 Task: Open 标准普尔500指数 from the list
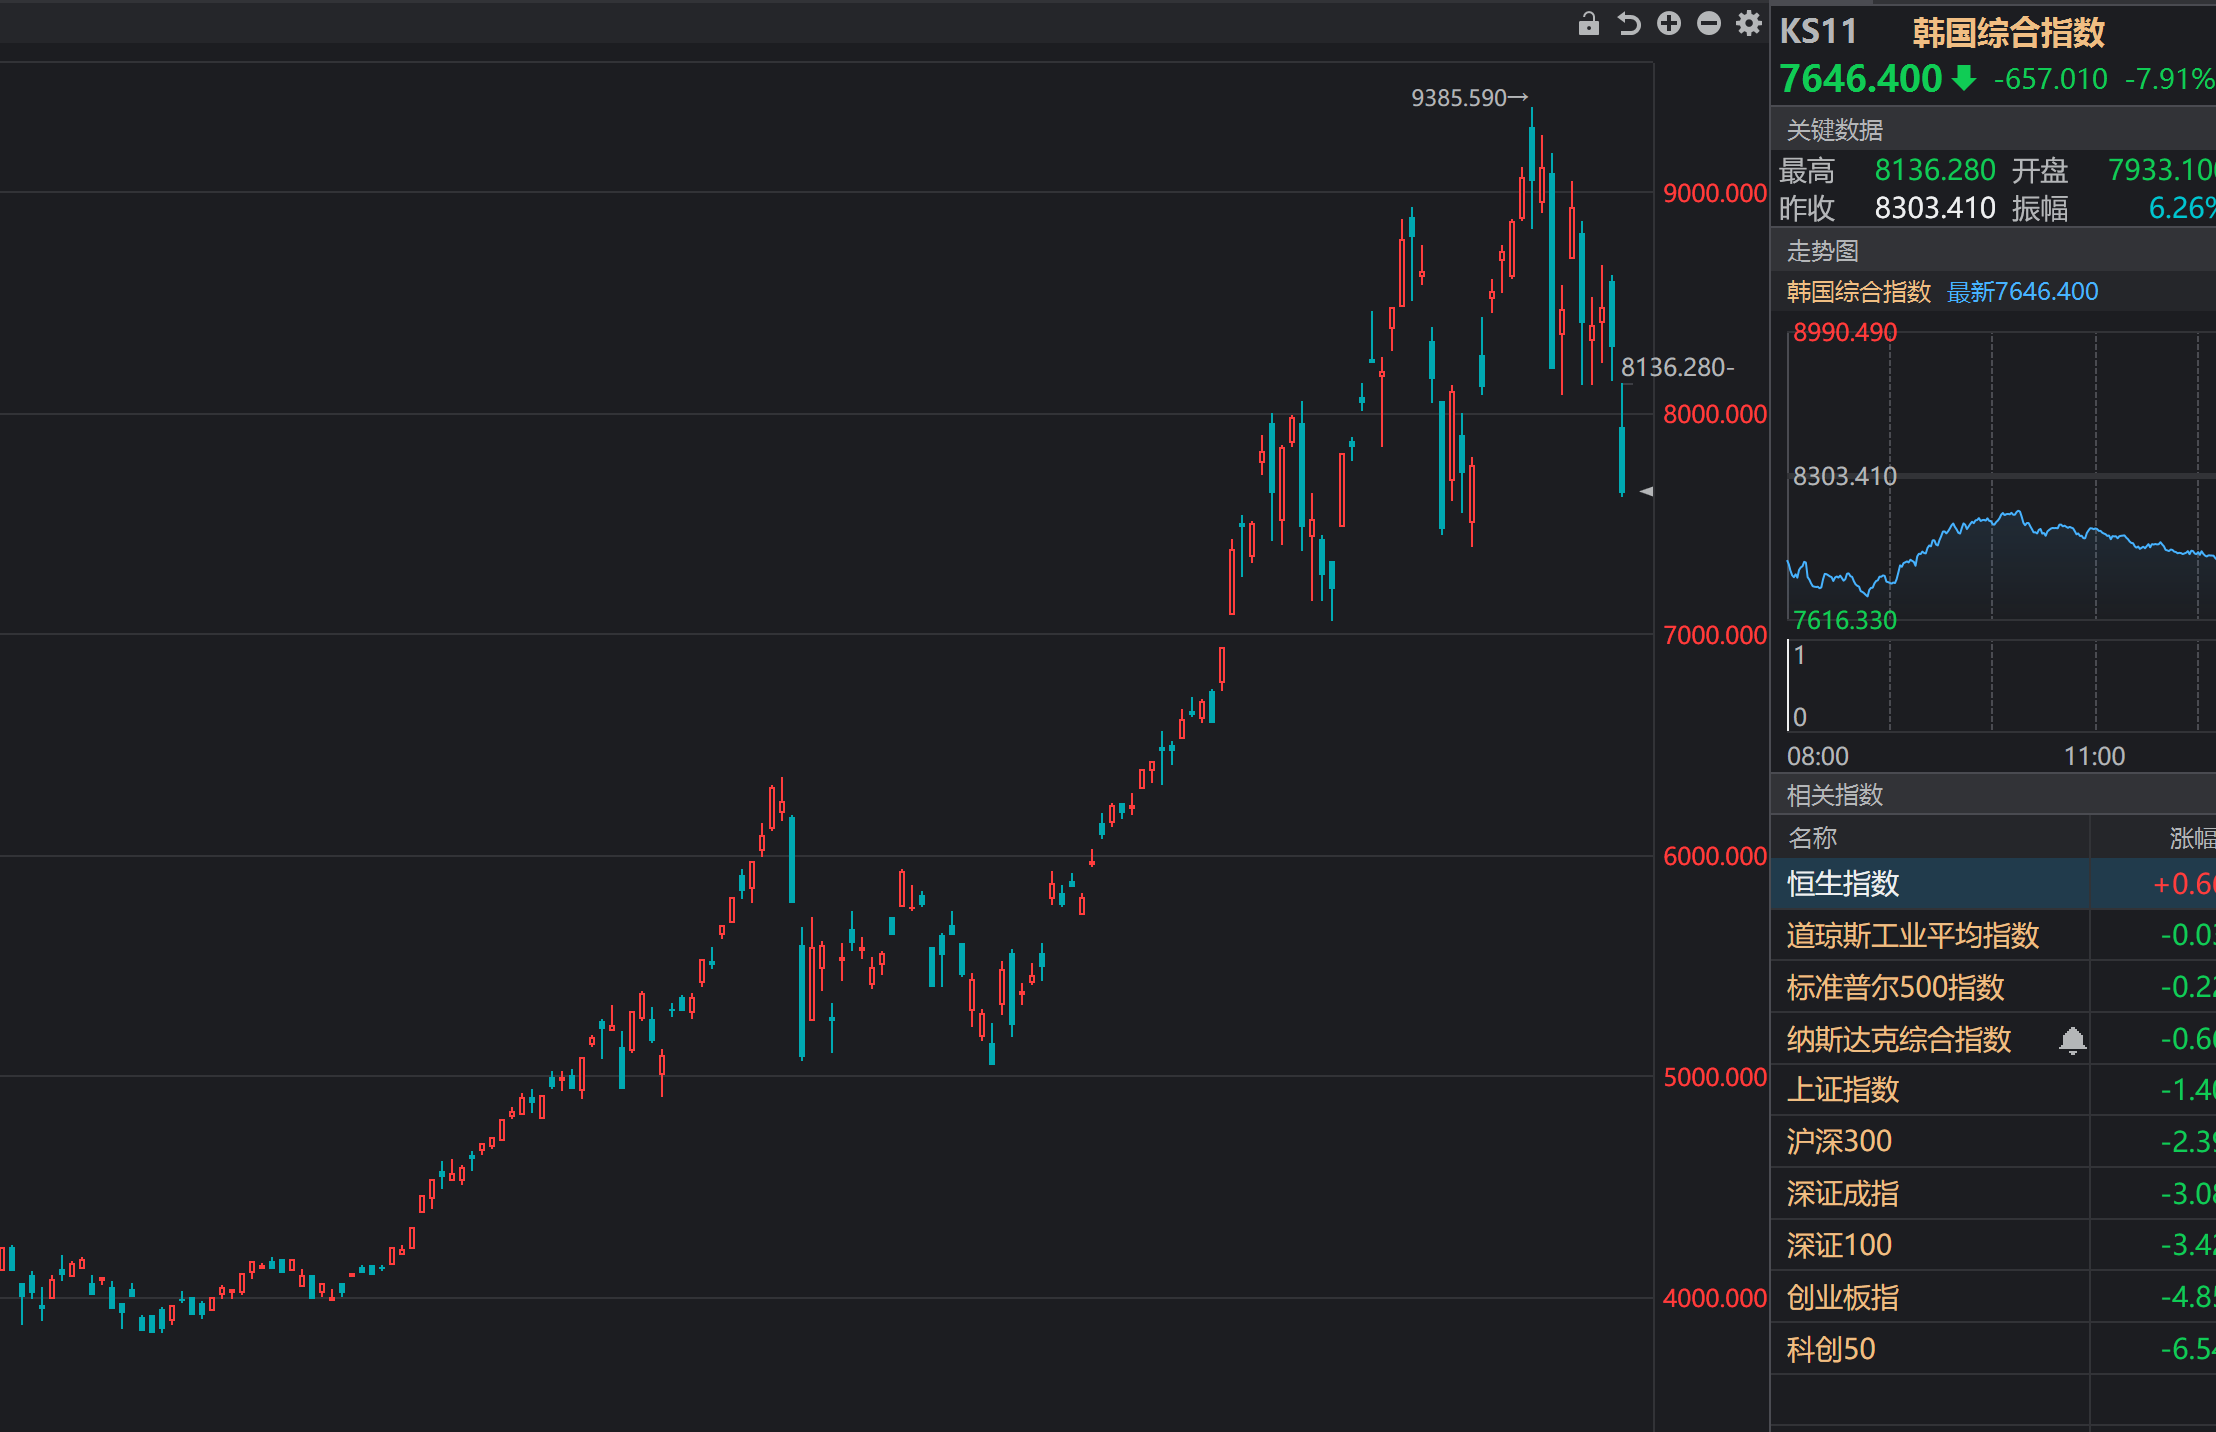[x=1993, y=987]
